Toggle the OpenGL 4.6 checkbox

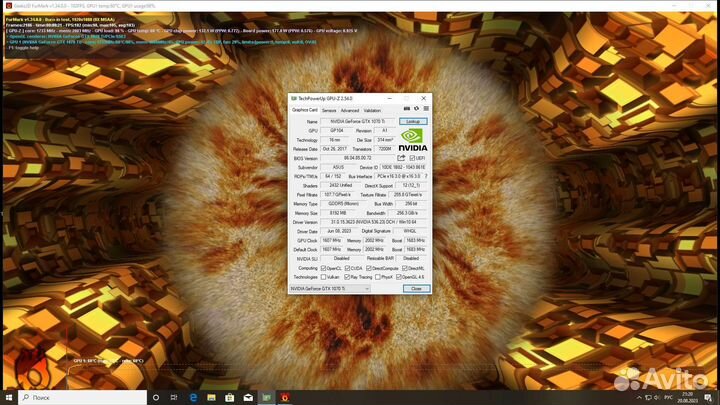399,277
